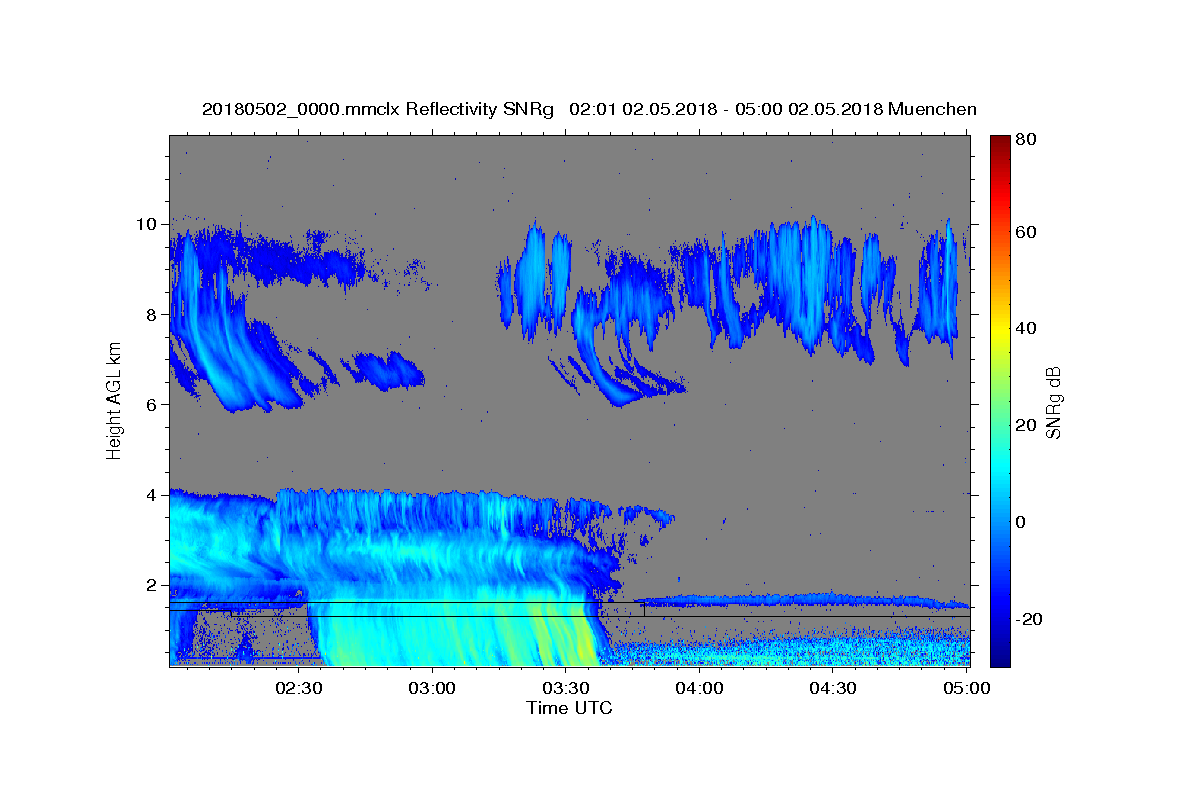
Task: Click the '04:30' time axis label
Action: click(x=833, y=688)
